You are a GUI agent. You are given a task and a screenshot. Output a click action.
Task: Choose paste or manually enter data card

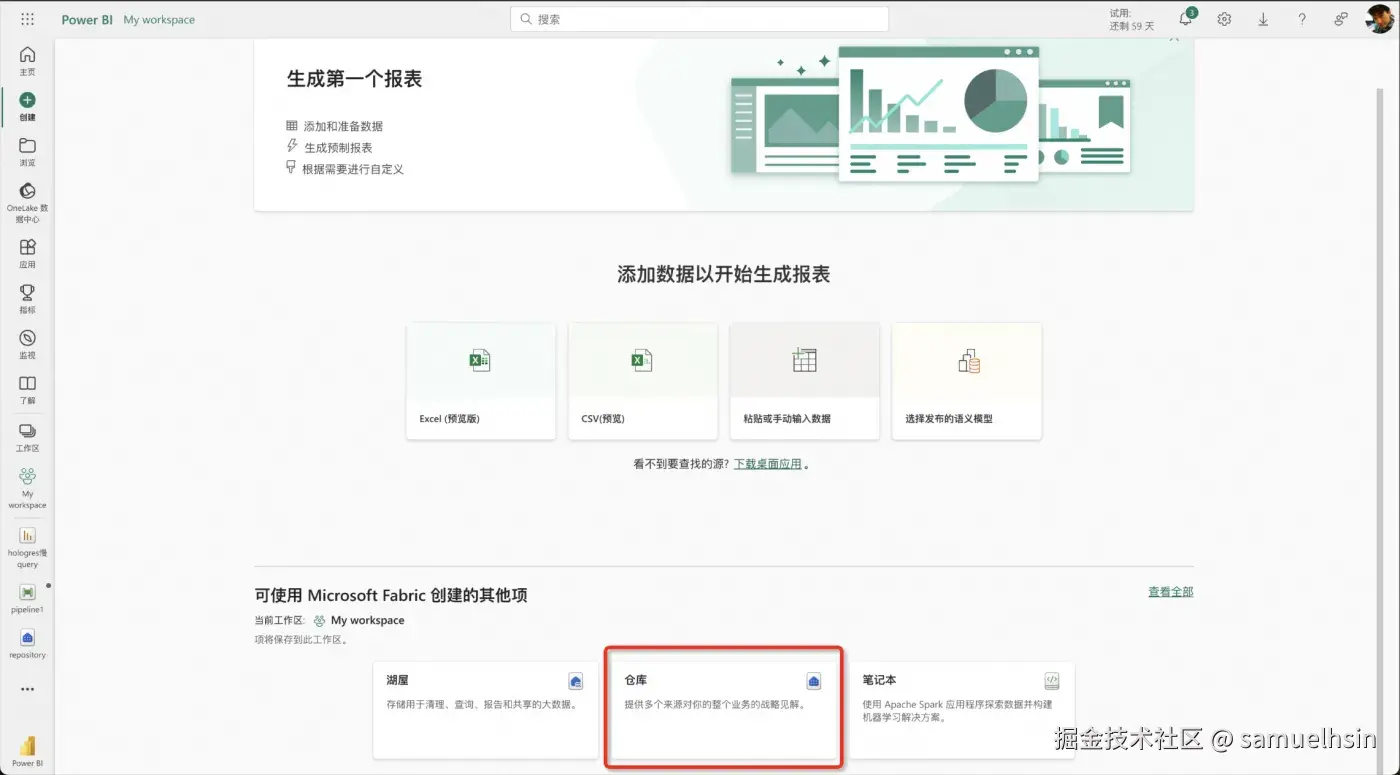805,381
